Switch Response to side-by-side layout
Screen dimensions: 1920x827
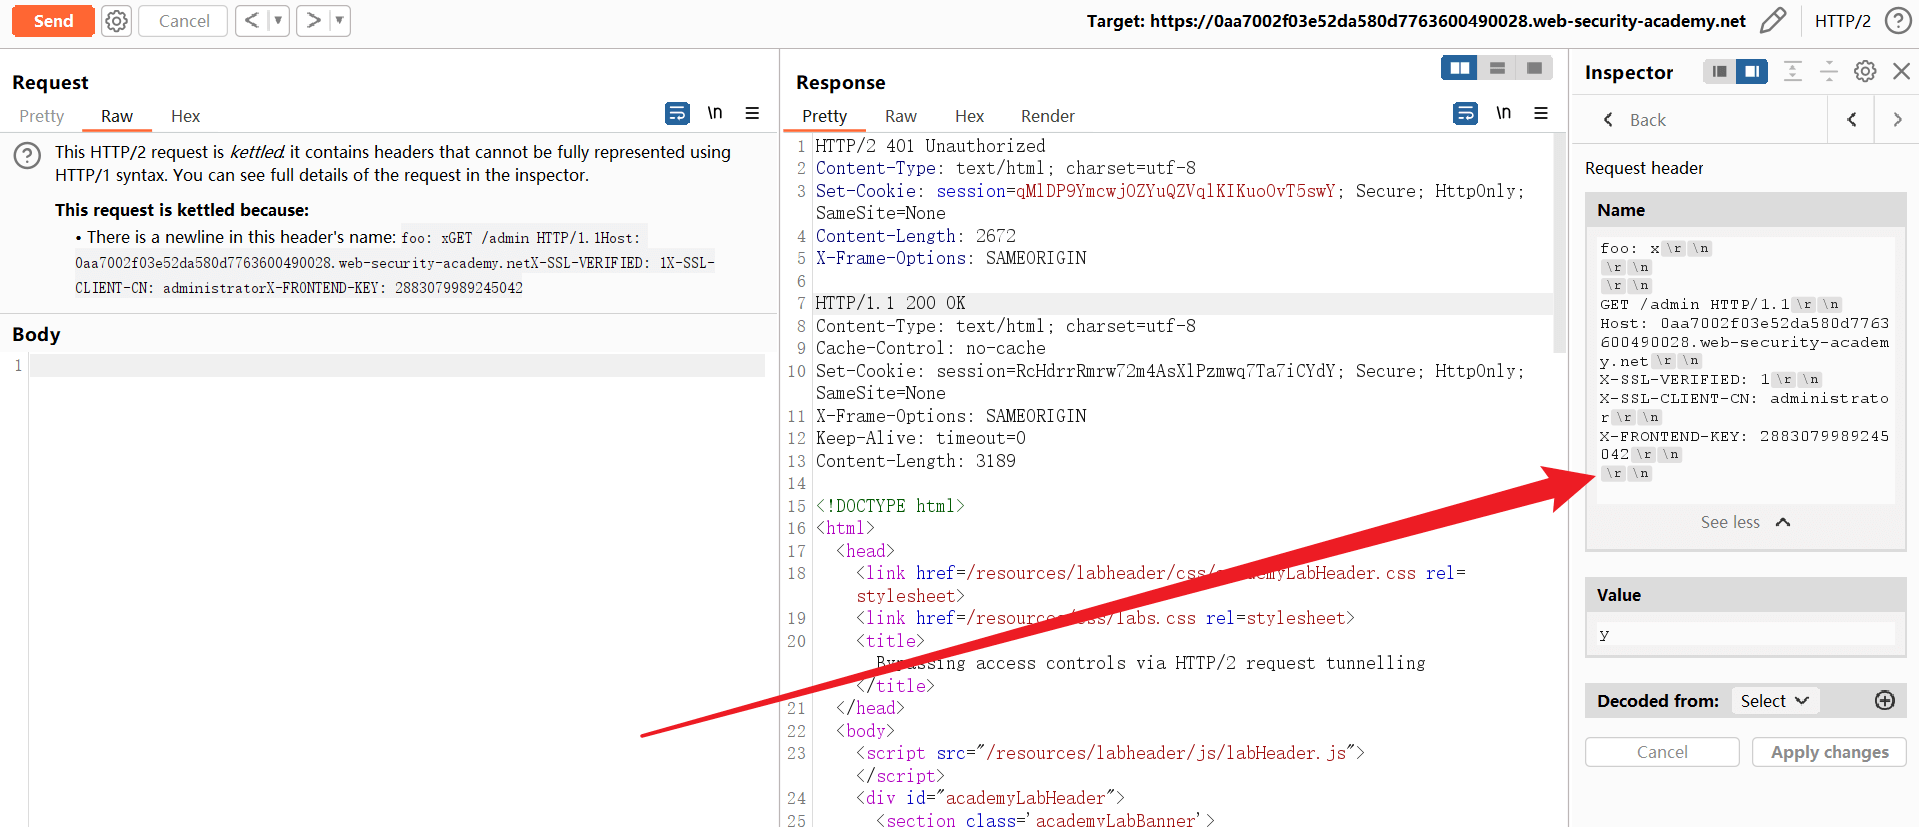click(x=1460, y=68)
